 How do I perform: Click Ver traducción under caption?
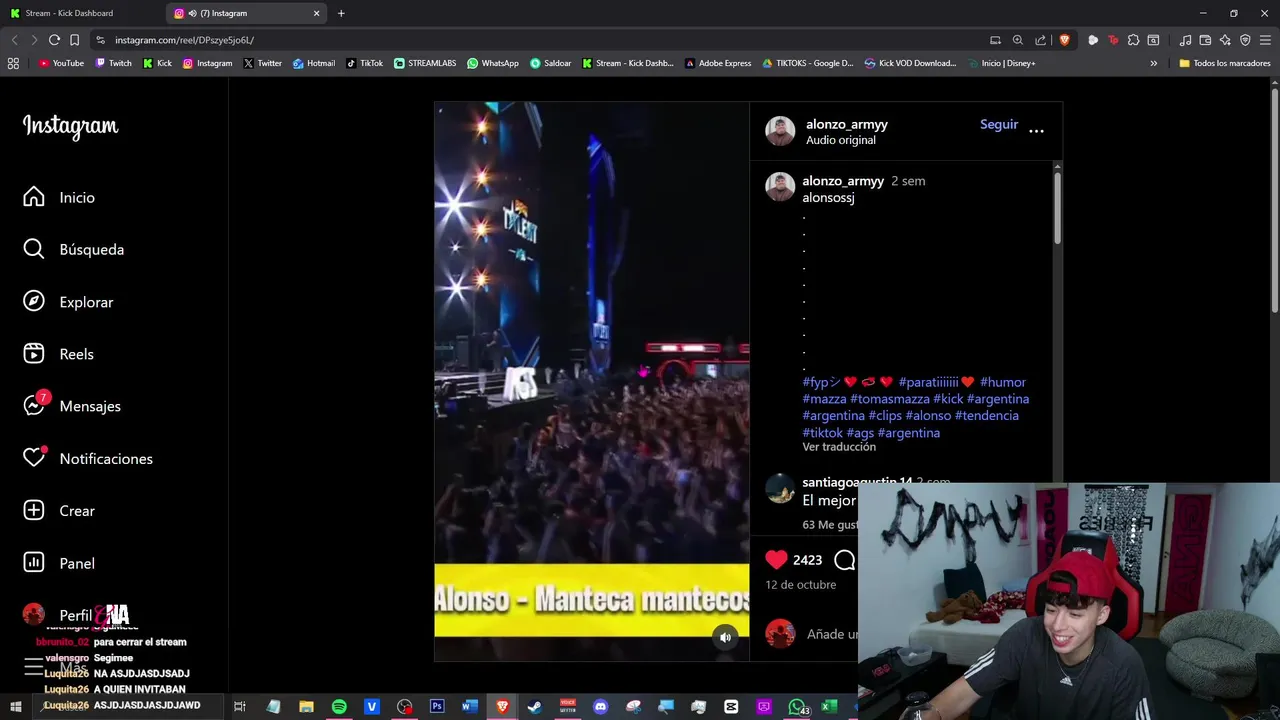pos(839,447)
